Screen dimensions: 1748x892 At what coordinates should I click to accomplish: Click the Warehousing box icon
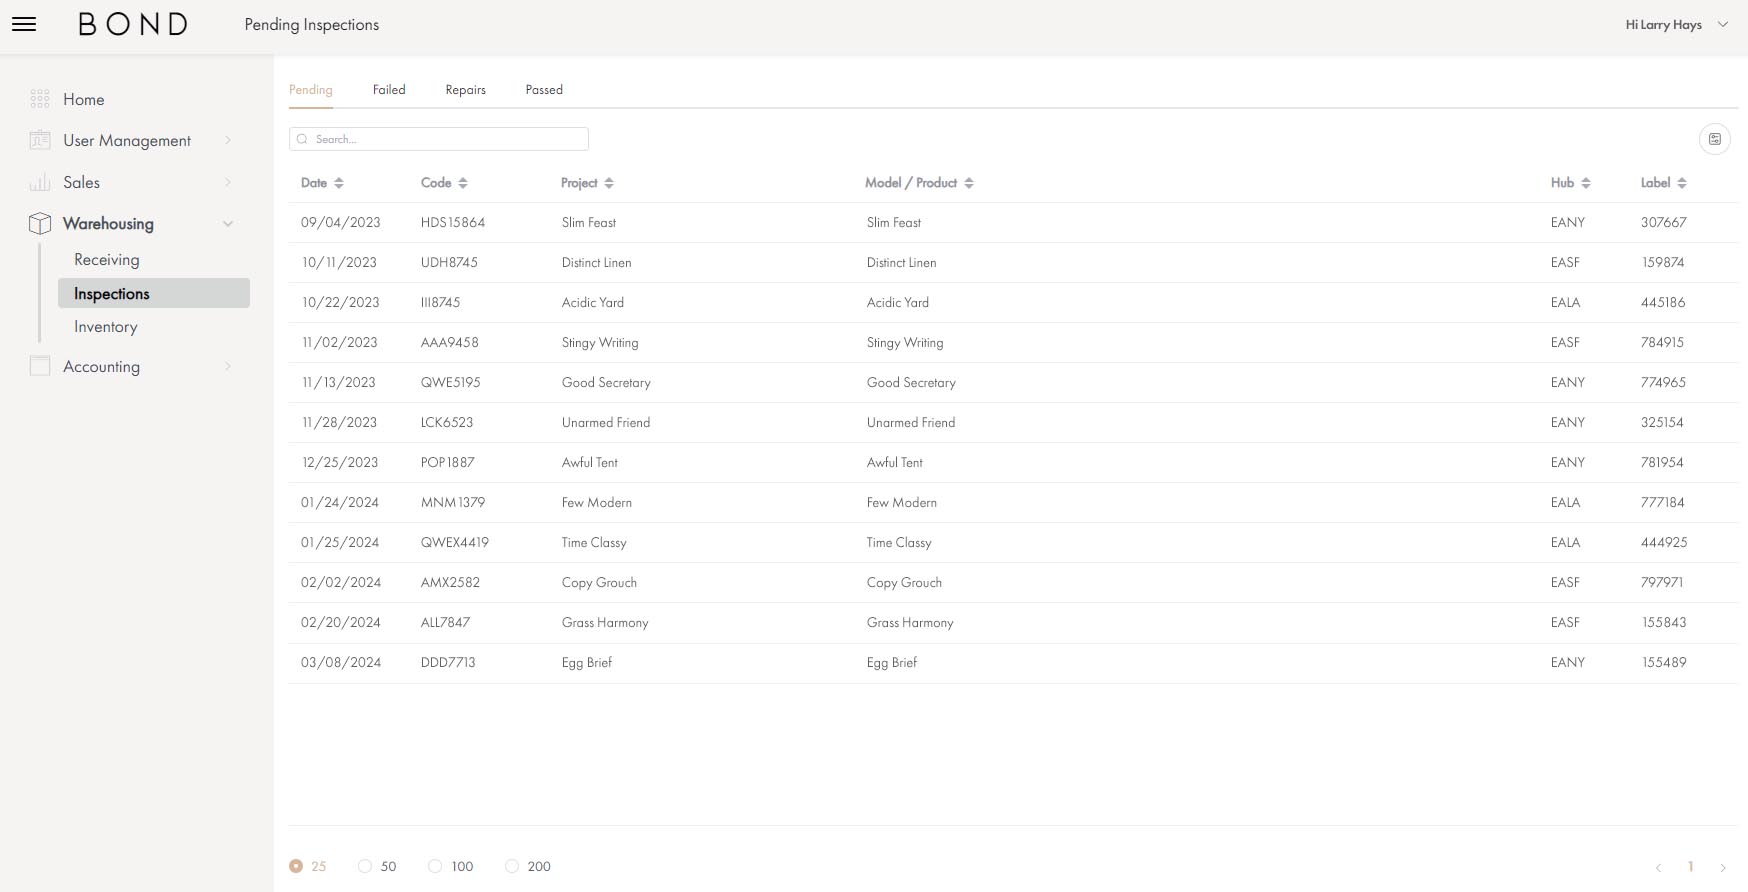point(40,223)
